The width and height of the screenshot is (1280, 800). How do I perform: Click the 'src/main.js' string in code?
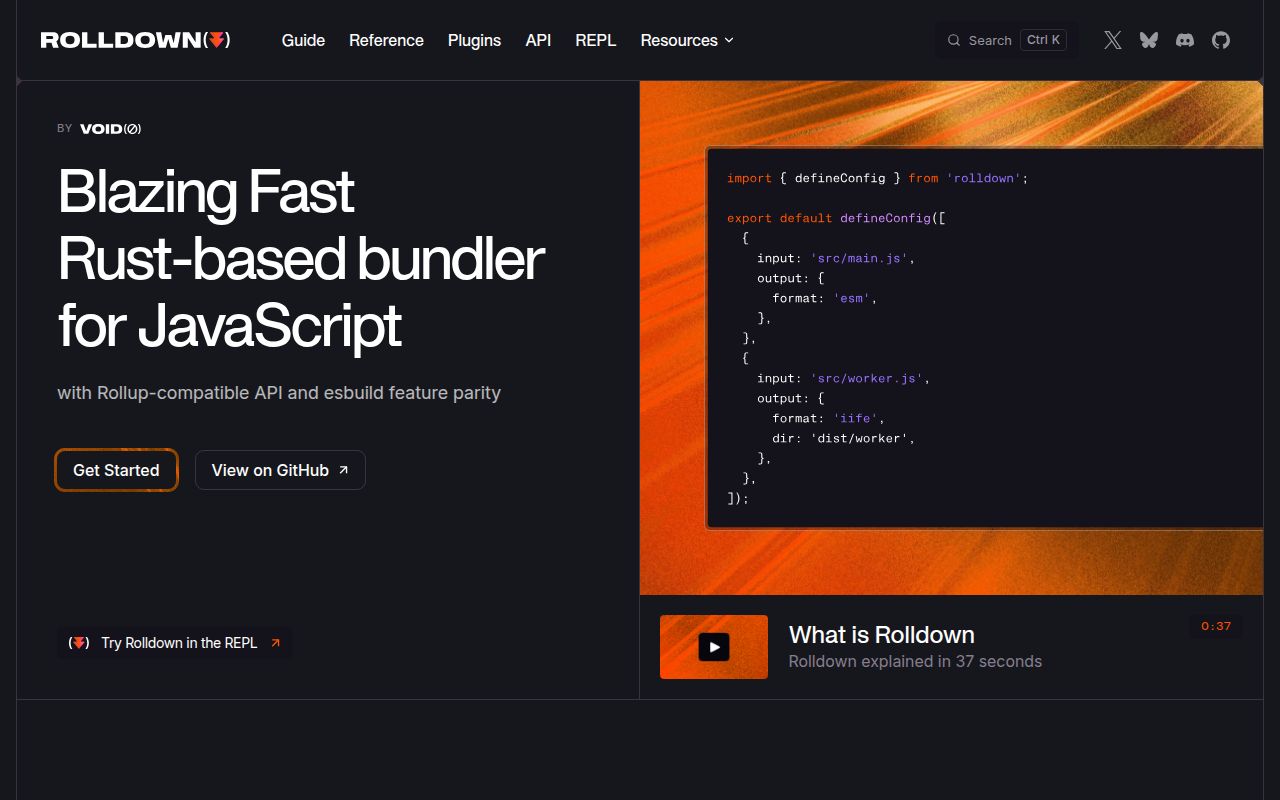coord(859,258)
